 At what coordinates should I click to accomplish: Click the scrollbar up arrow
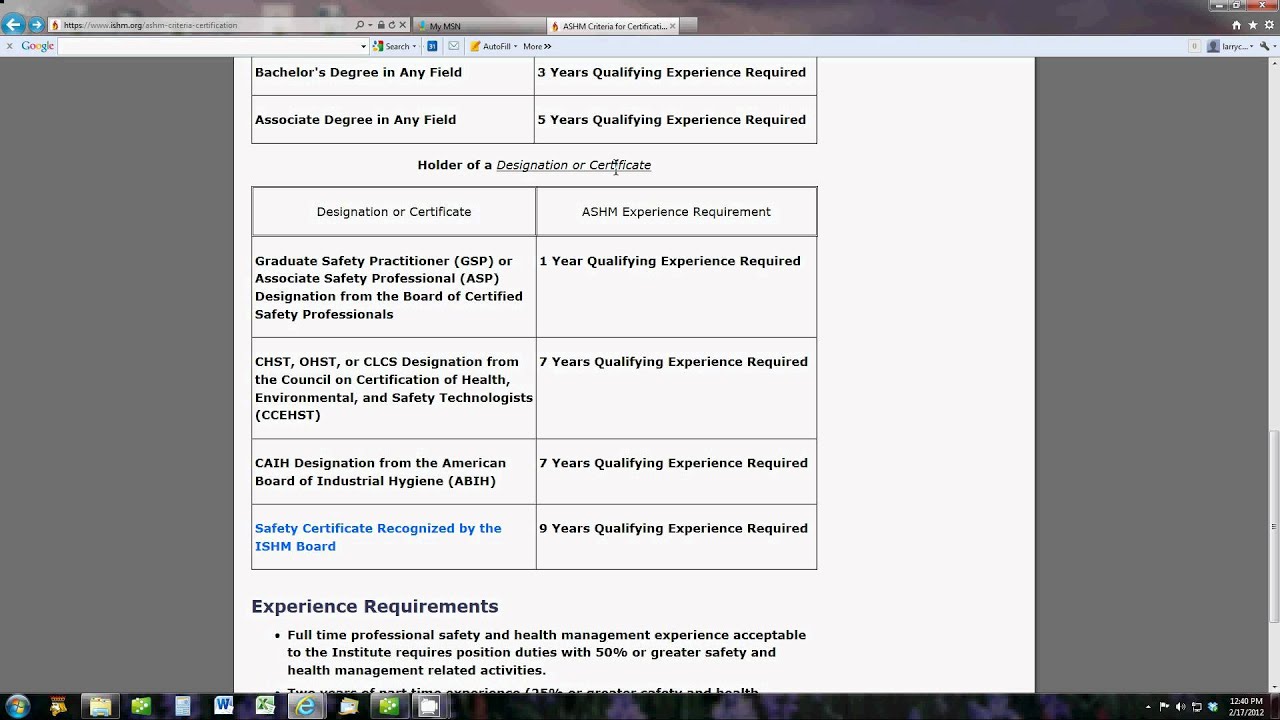[1273, 64]
